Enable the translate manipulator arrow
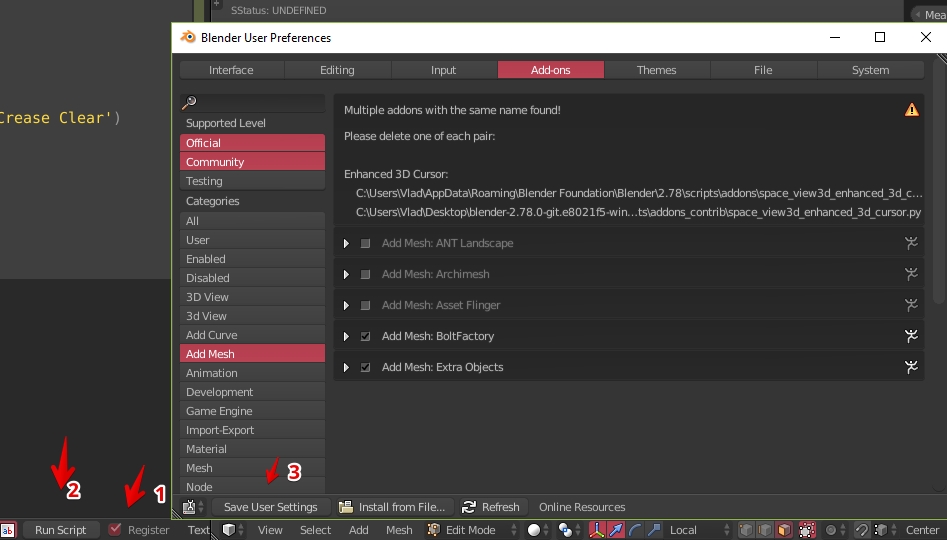The height and width of the screenshot is (540, 947). [x=615, y=530]
